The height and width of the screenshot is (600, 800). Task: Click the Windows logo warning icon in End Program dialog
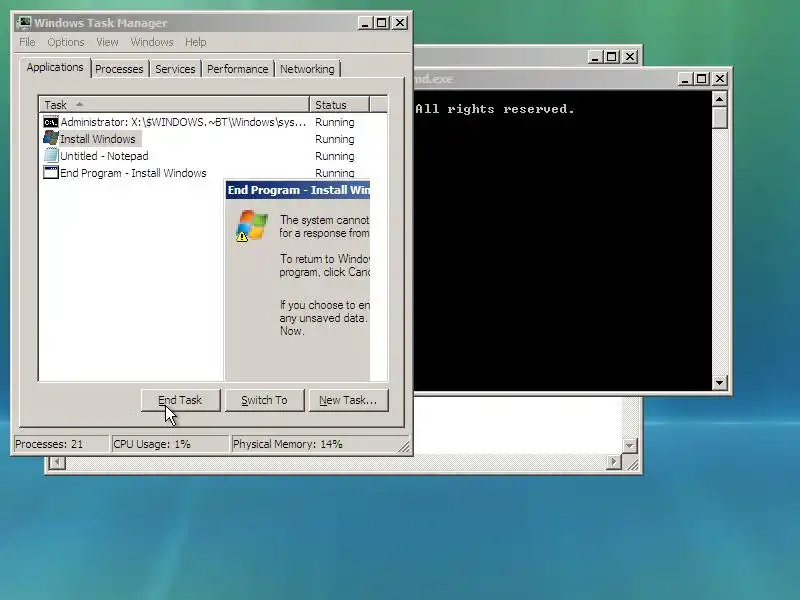[x=252, y=225]
